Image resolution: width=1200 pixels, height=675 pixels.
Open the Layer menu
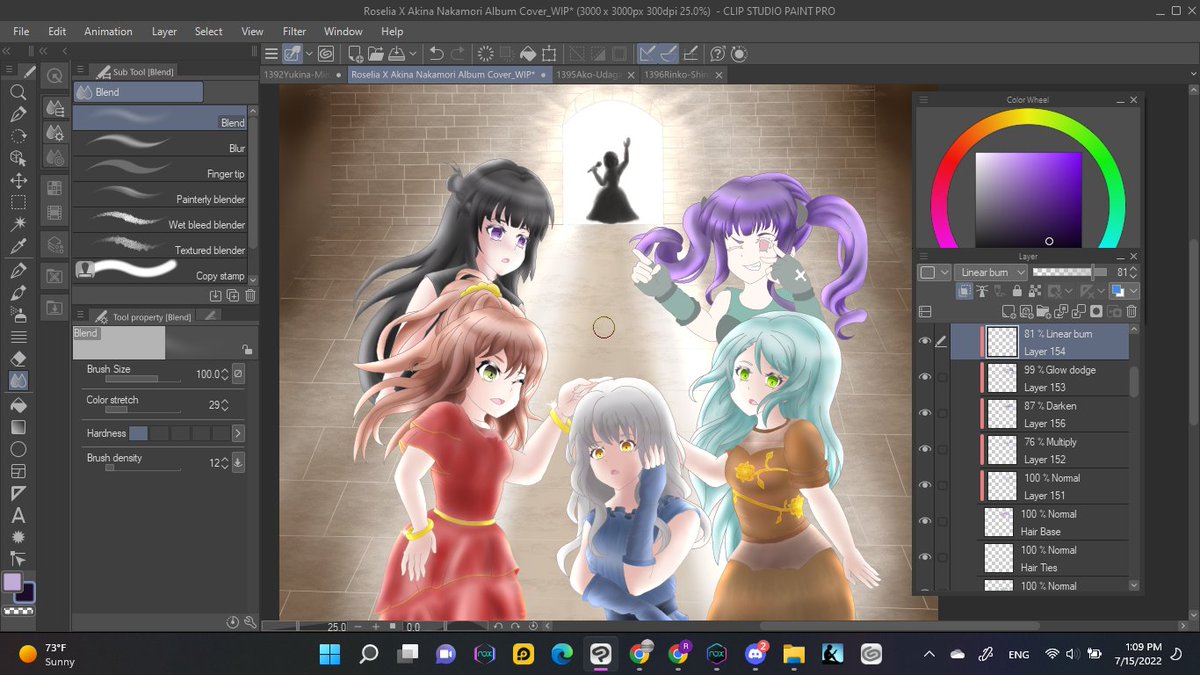tap(164, 31)
